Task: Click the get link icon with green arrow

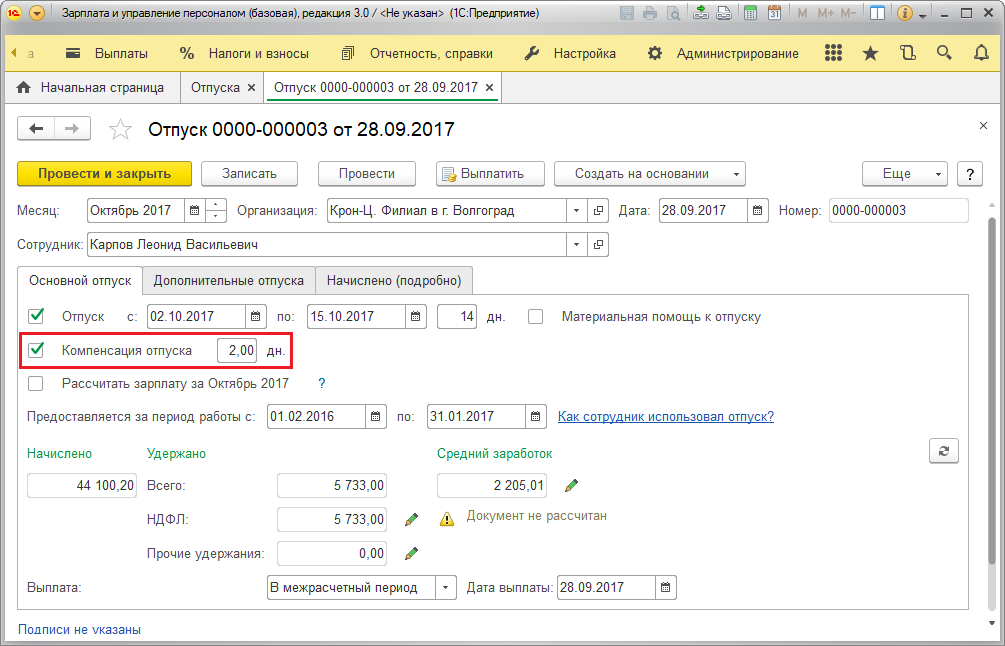Action: tap(701, 13)
